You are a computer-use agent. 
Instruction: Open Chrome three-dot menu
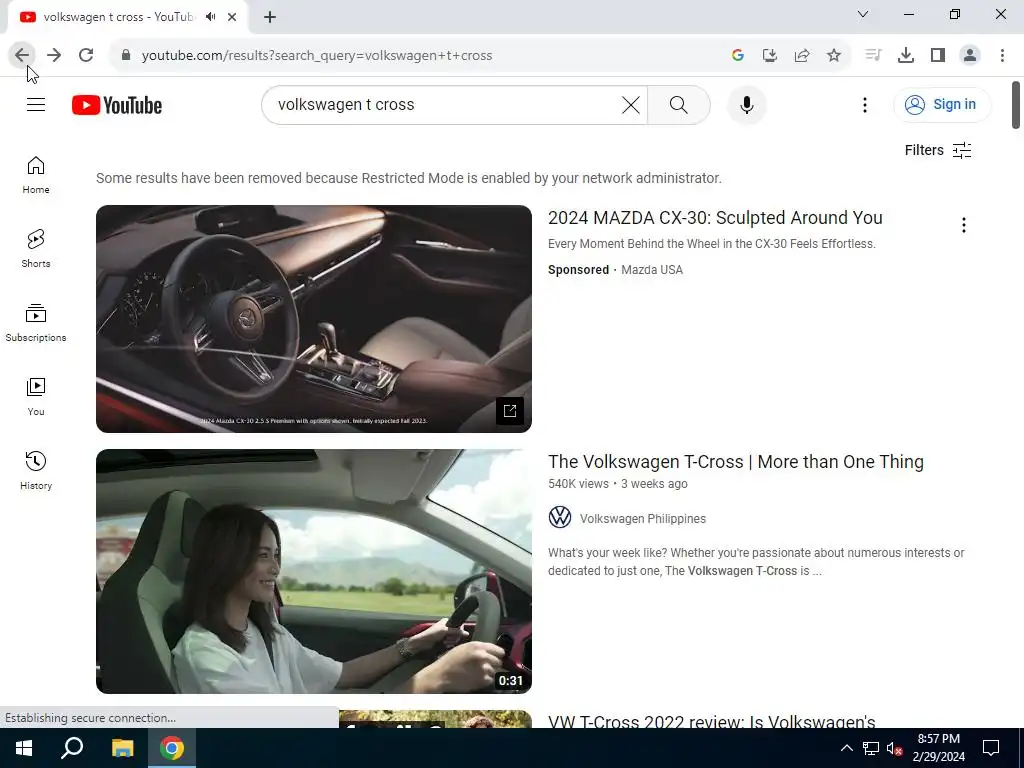(x=1002, y=56)
